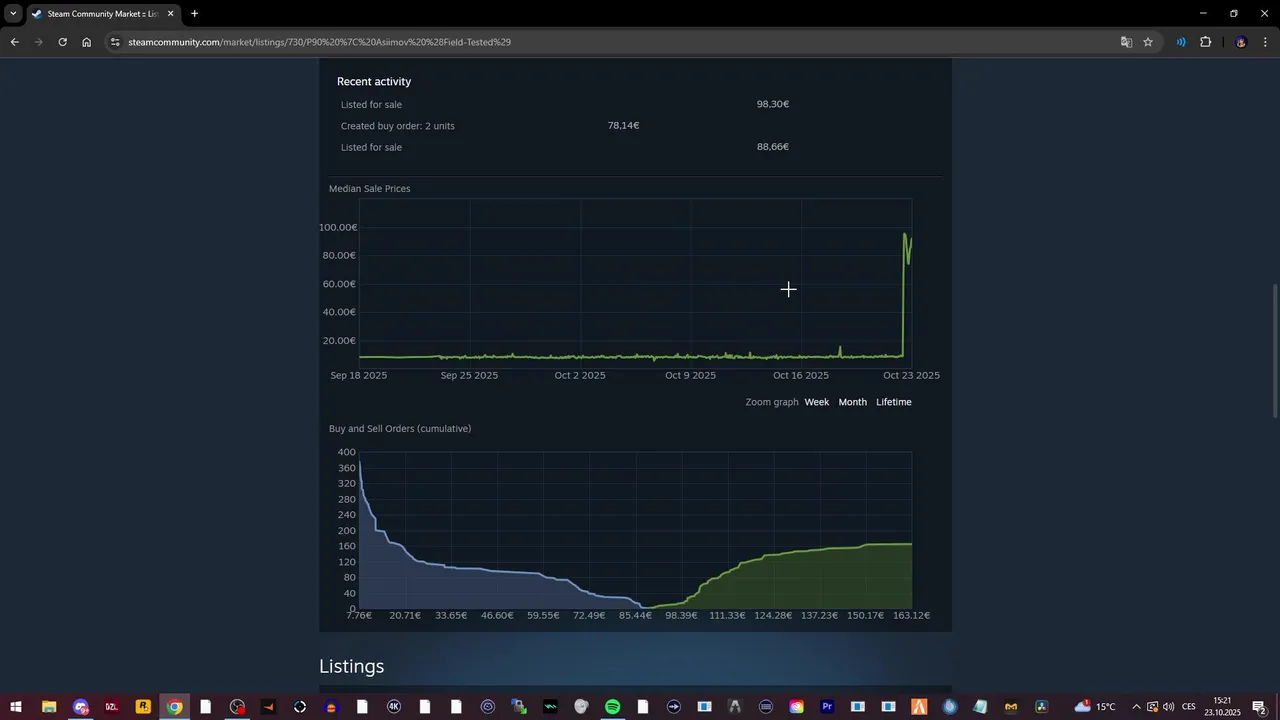Image resolution: width=1280 pixels, height=720 pixels.
Task: Open the 15°C weather widget
Action: pos(1095,707)
